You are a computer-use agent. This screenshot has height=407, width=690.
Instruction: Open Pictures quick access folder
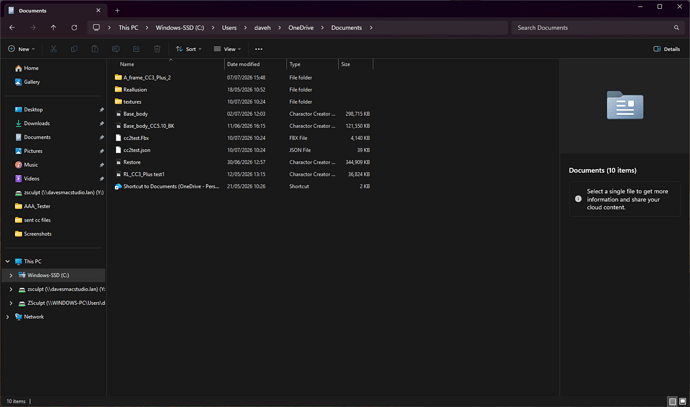click(29, 151)
